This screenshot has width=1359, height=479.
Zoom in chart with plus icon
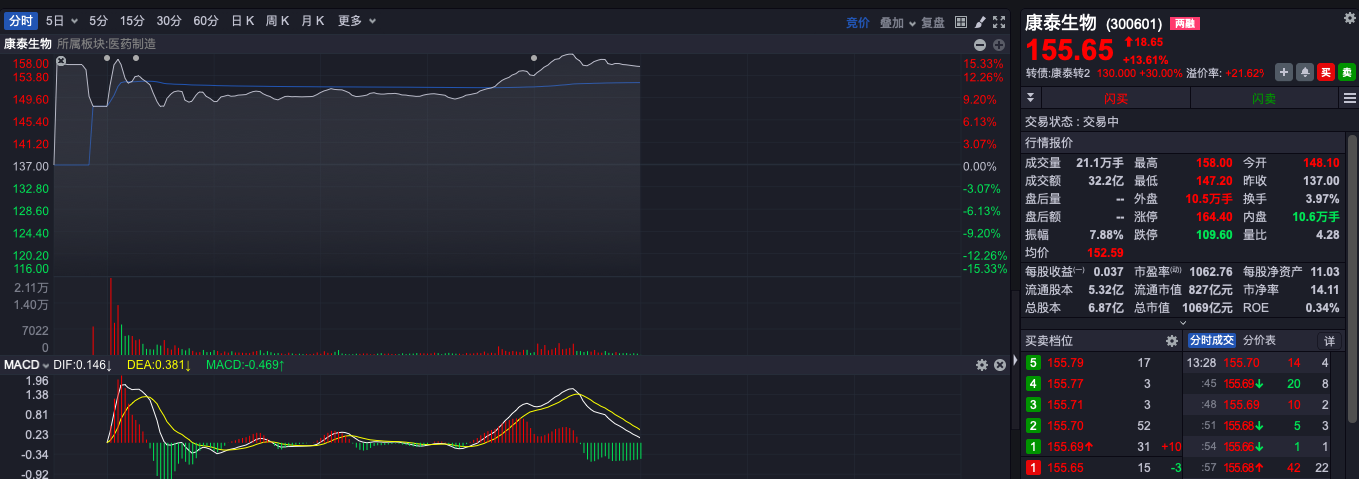[x=999, y=45]
